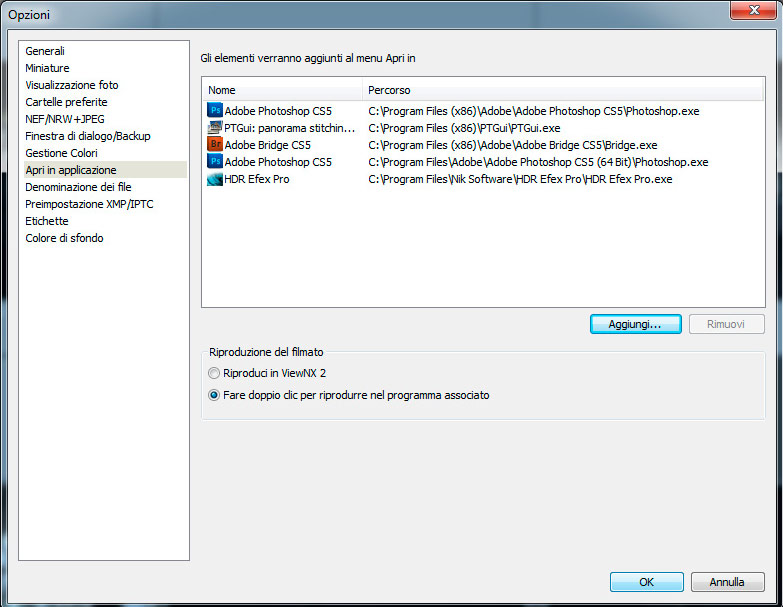Open the Colore di sfondo category
The image size is (783, 607).
click(x=64, y=238)
